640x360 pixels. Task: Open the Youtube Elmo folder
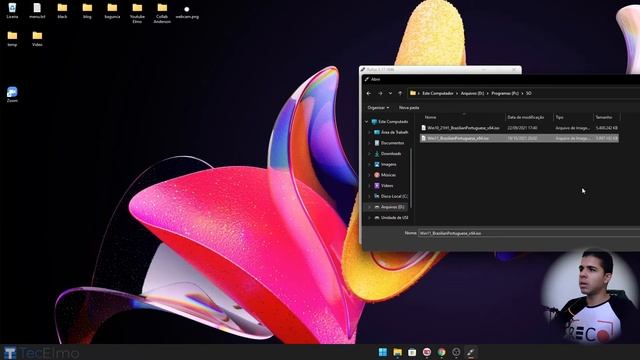click(137, 13)
